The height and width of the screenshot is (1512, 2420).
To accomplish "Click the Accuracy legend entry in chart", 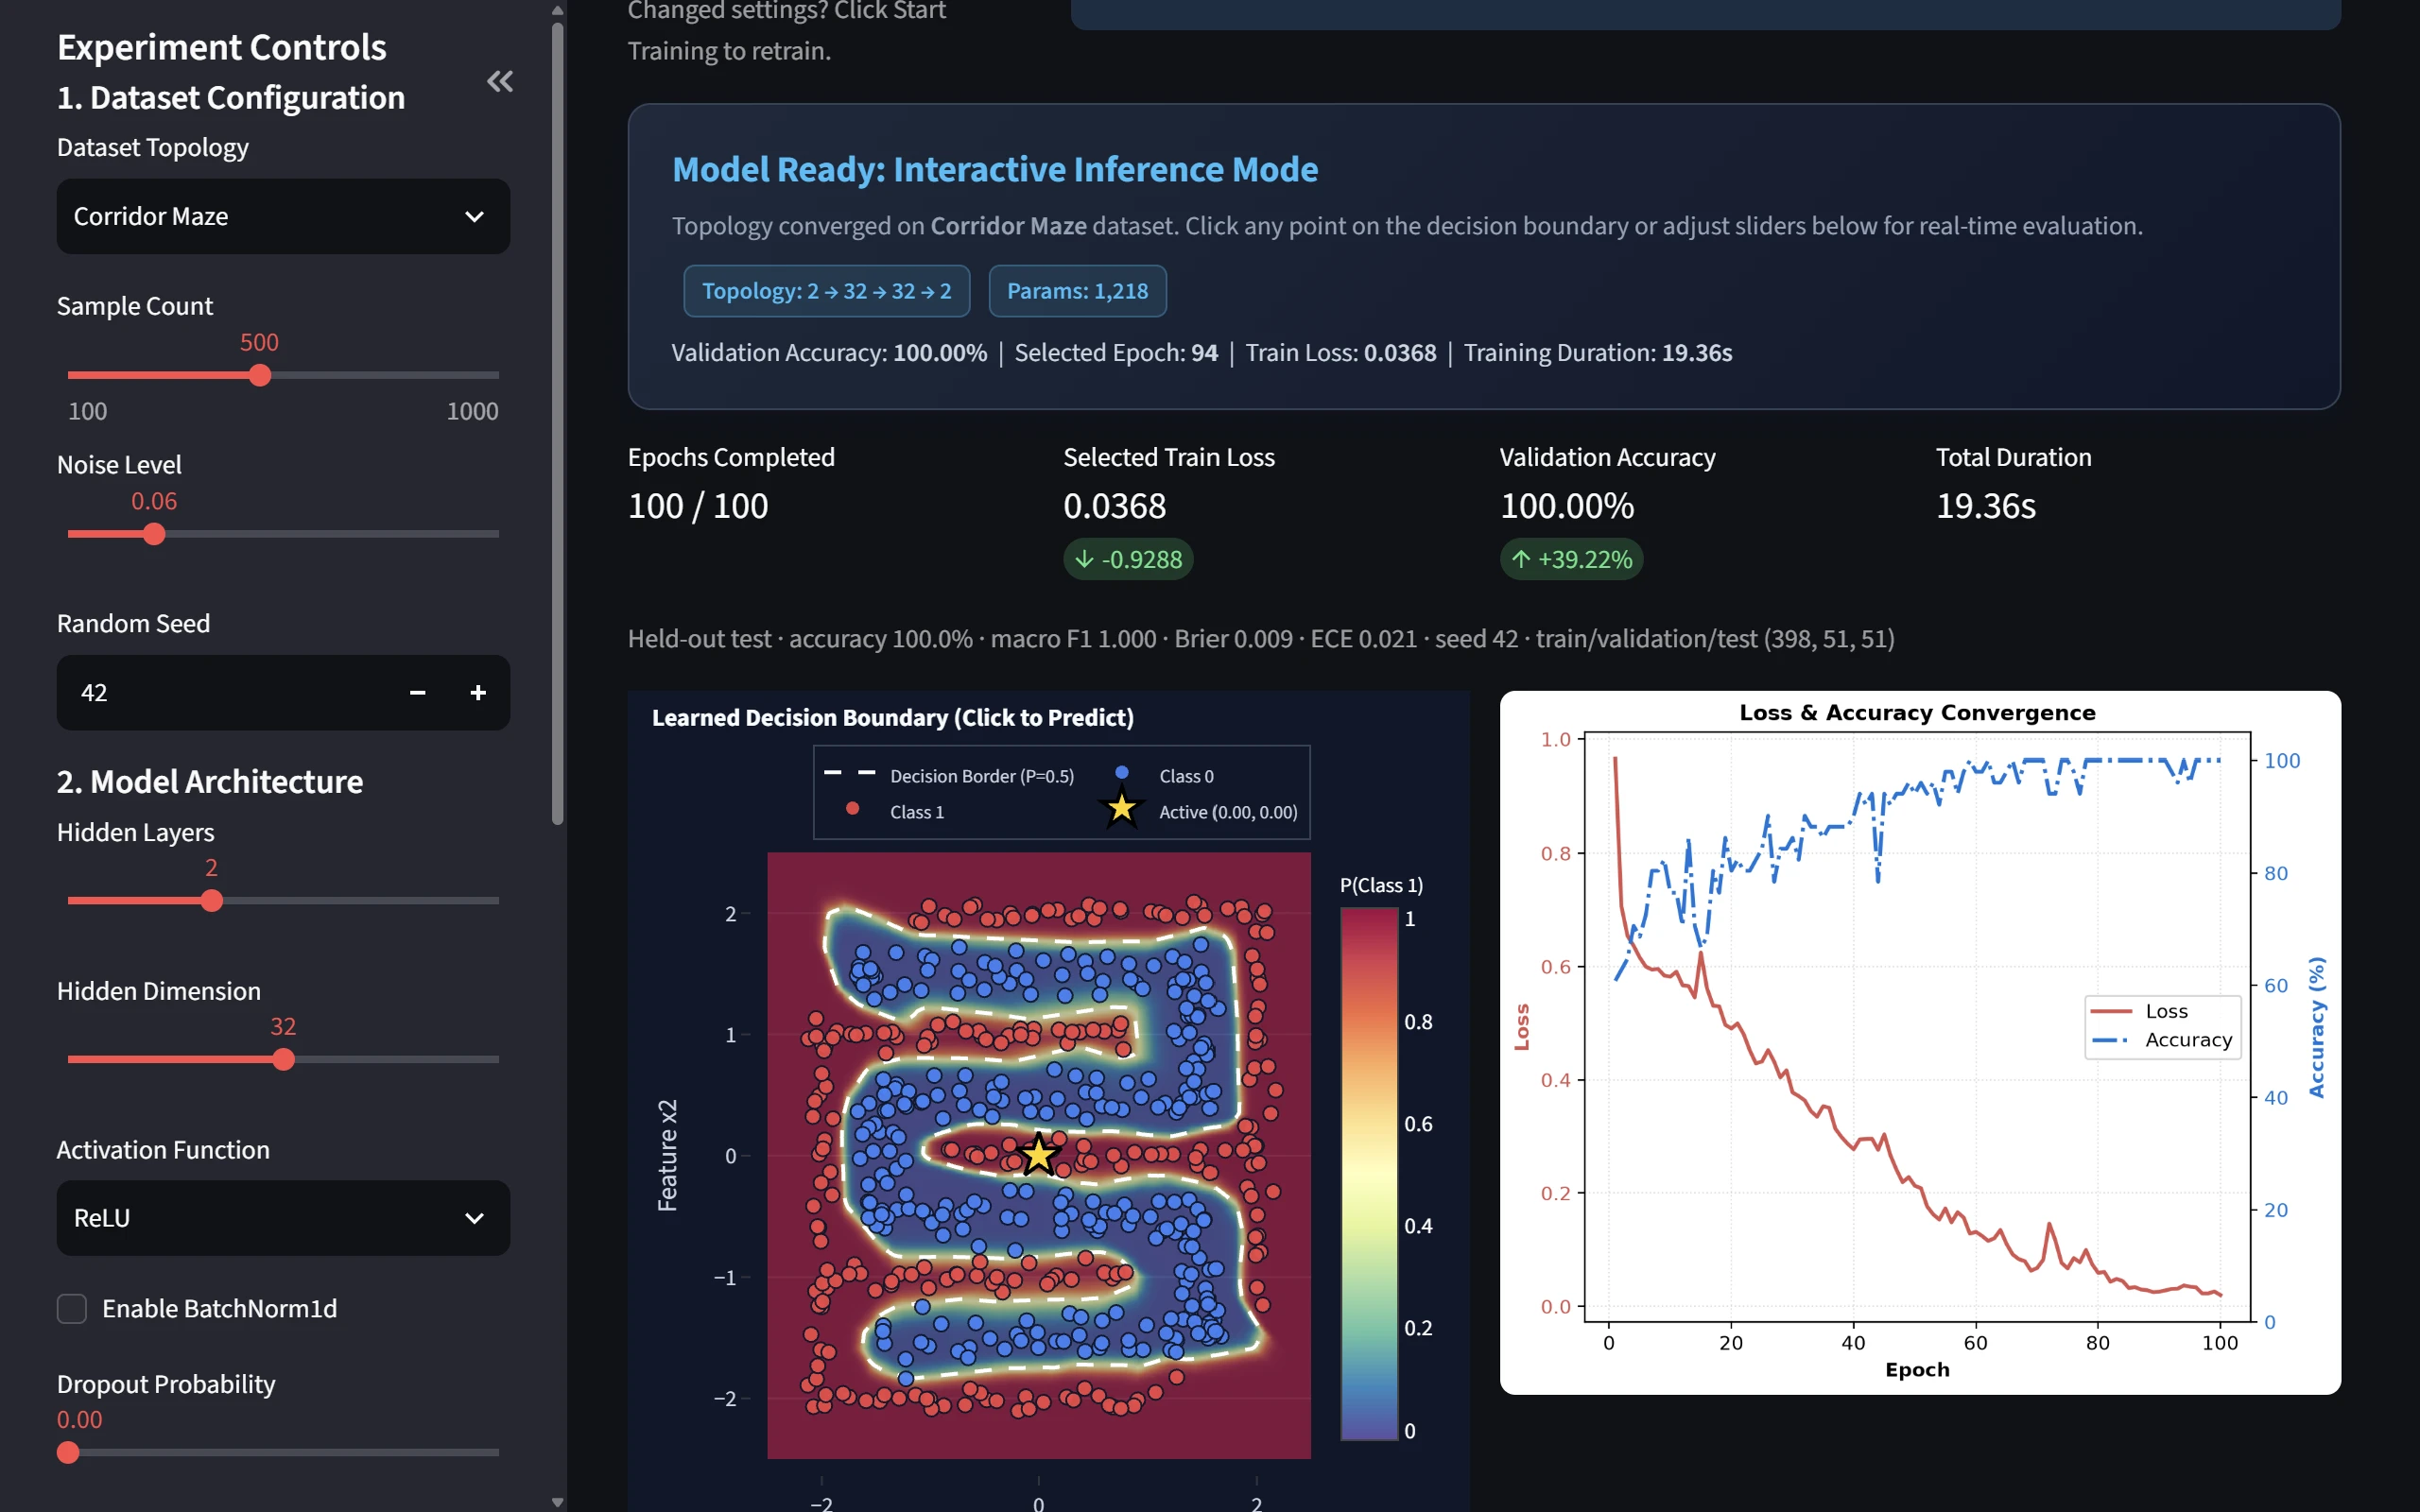I will coord(2162,1040).
